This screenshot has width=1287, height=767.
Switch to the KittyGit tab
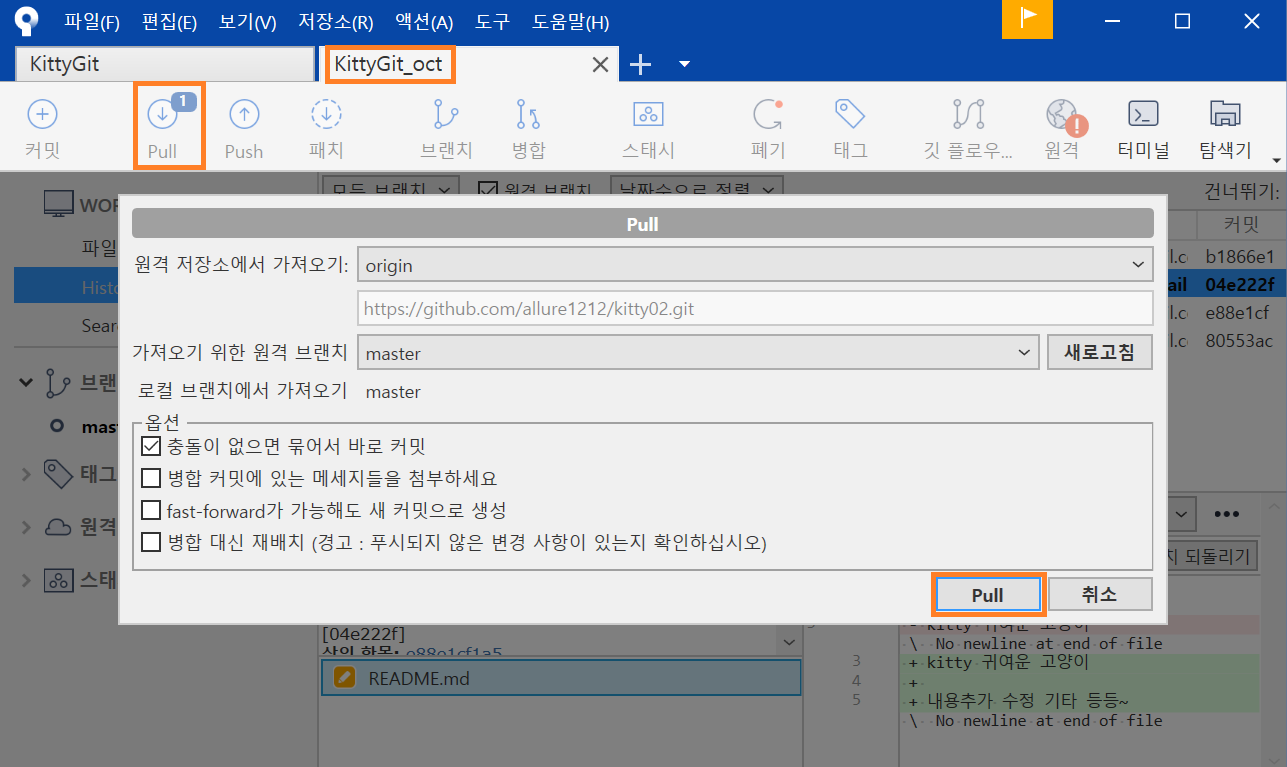point(164,65)
